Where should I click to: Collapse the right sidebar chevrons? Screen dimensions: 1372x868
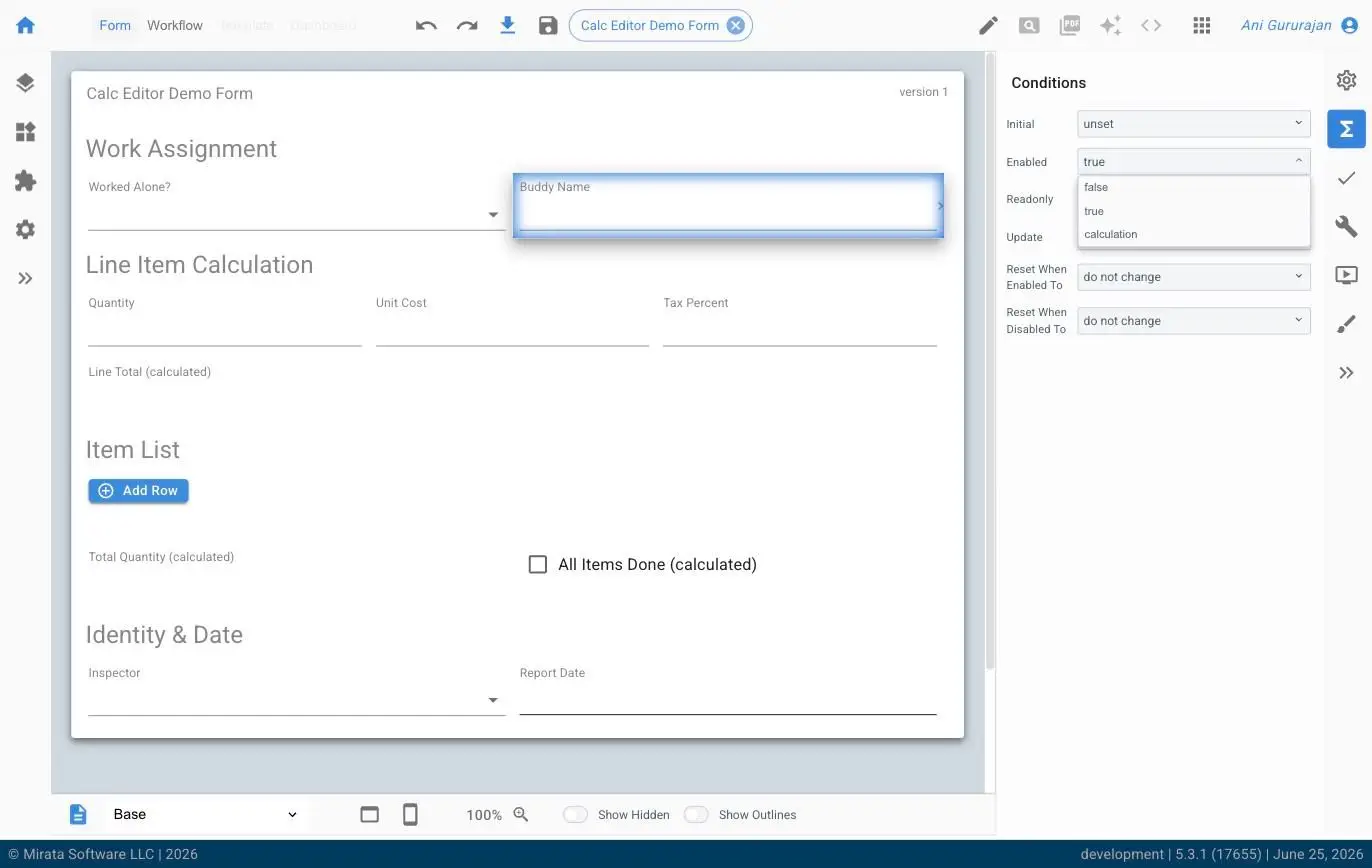(x=1347, y=373)
